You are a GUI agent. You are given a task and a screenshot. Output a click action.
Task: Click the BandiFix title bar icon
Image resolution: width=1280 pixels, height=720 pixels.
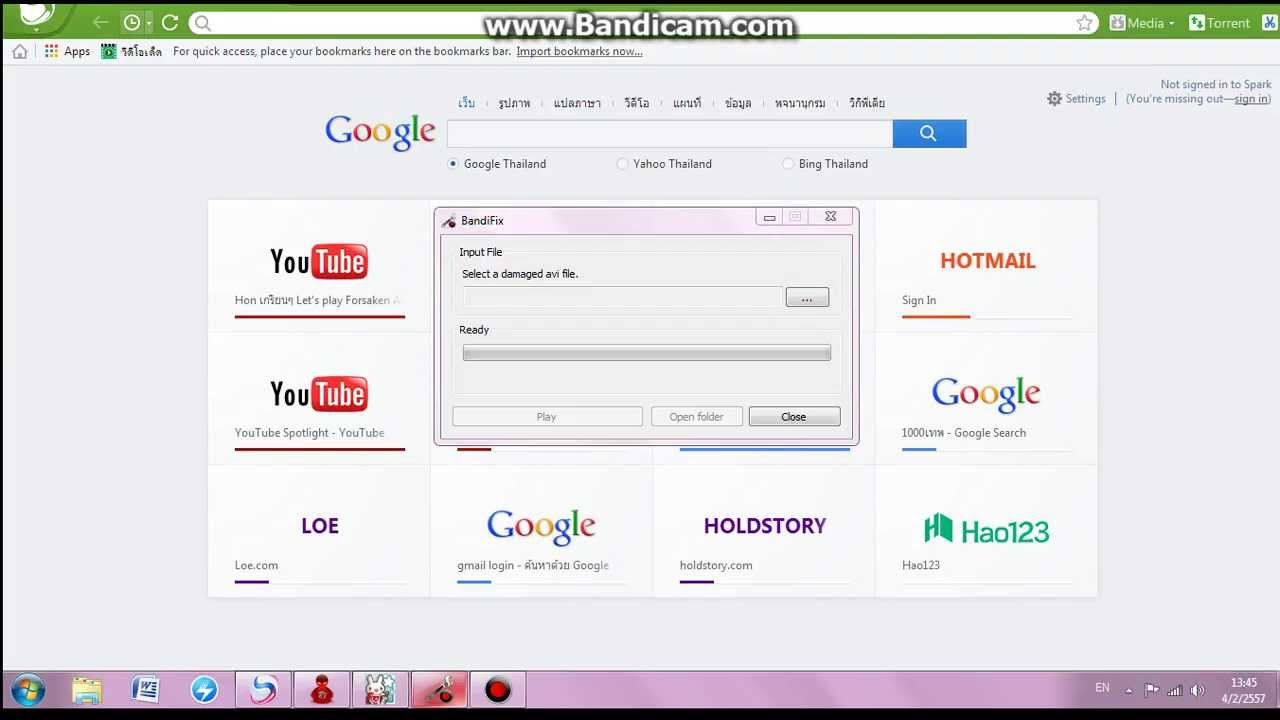(x=449, y=220)
